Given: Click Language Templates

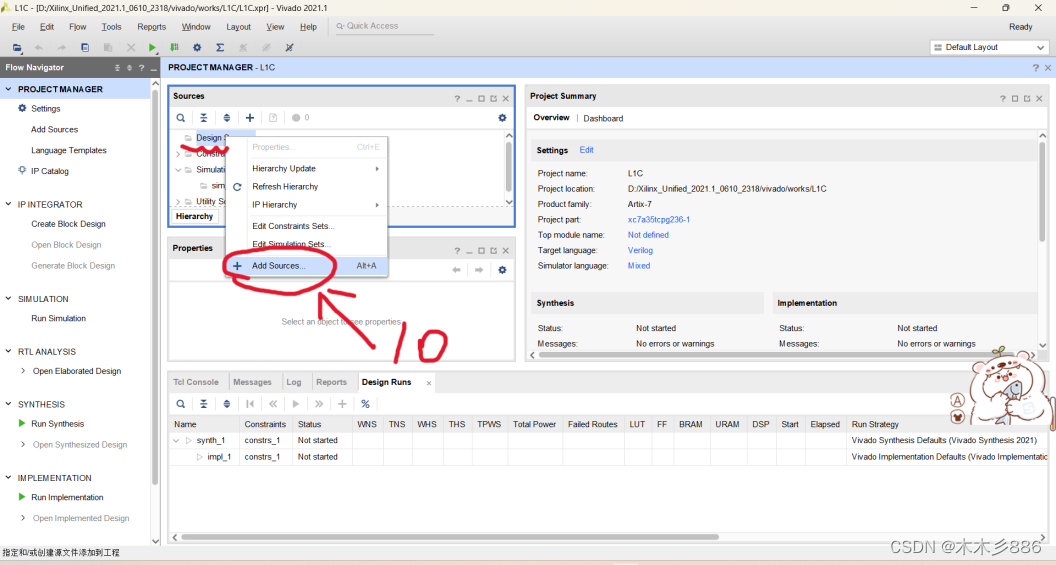Looking at the screenshot, I should click(x=69, y=150).
